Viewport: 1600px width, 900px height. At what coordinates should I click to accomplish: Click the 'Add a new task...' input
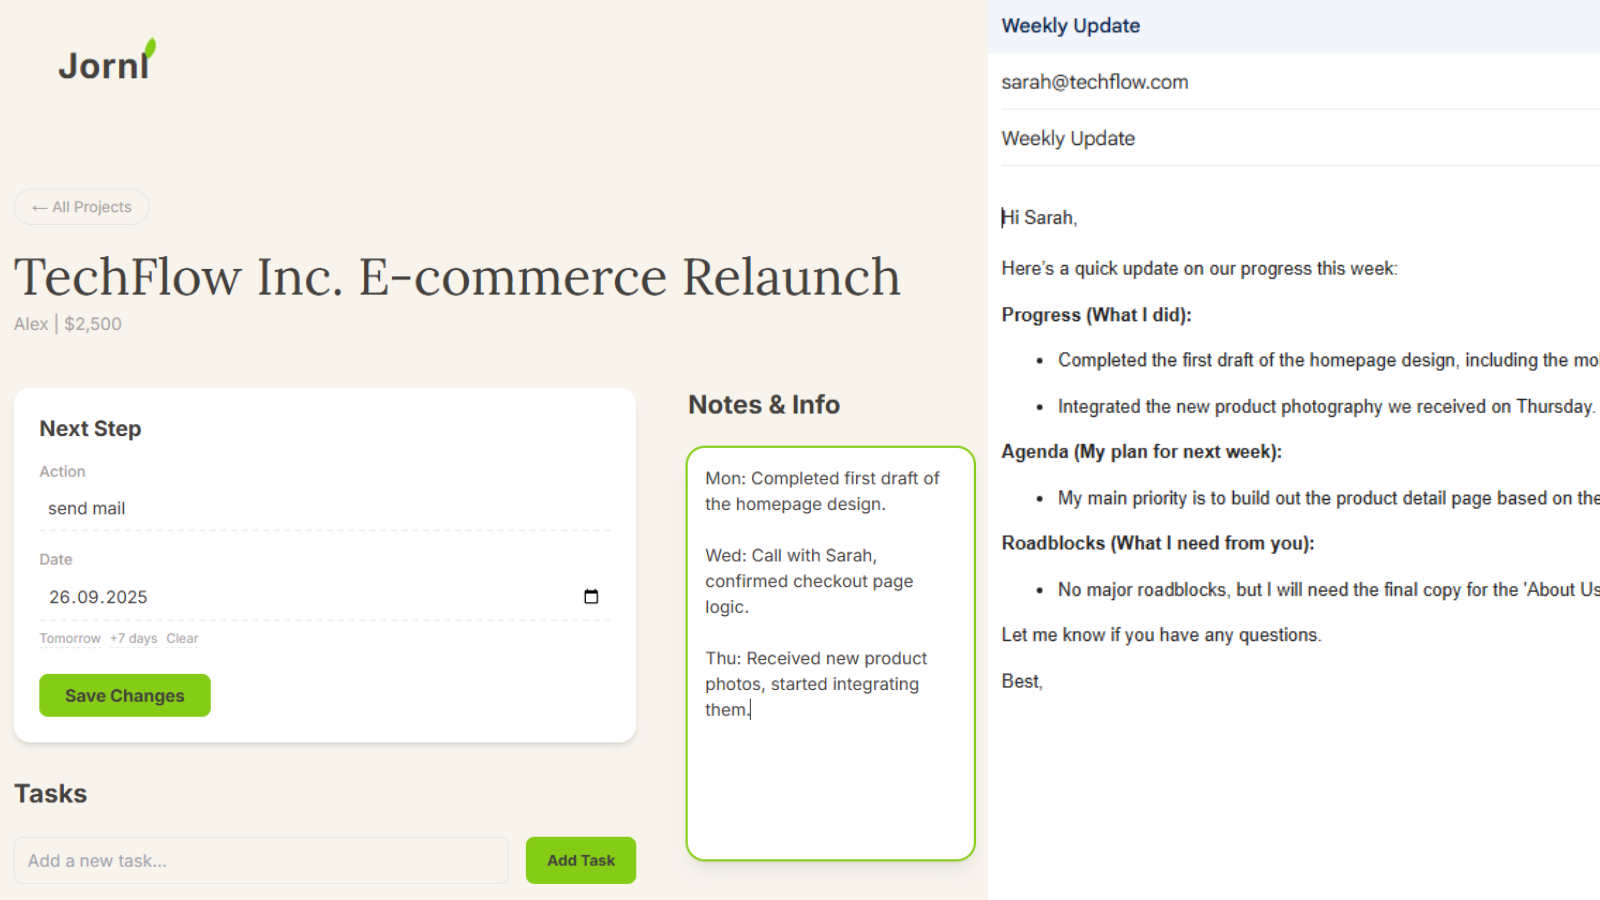[261, 861]
